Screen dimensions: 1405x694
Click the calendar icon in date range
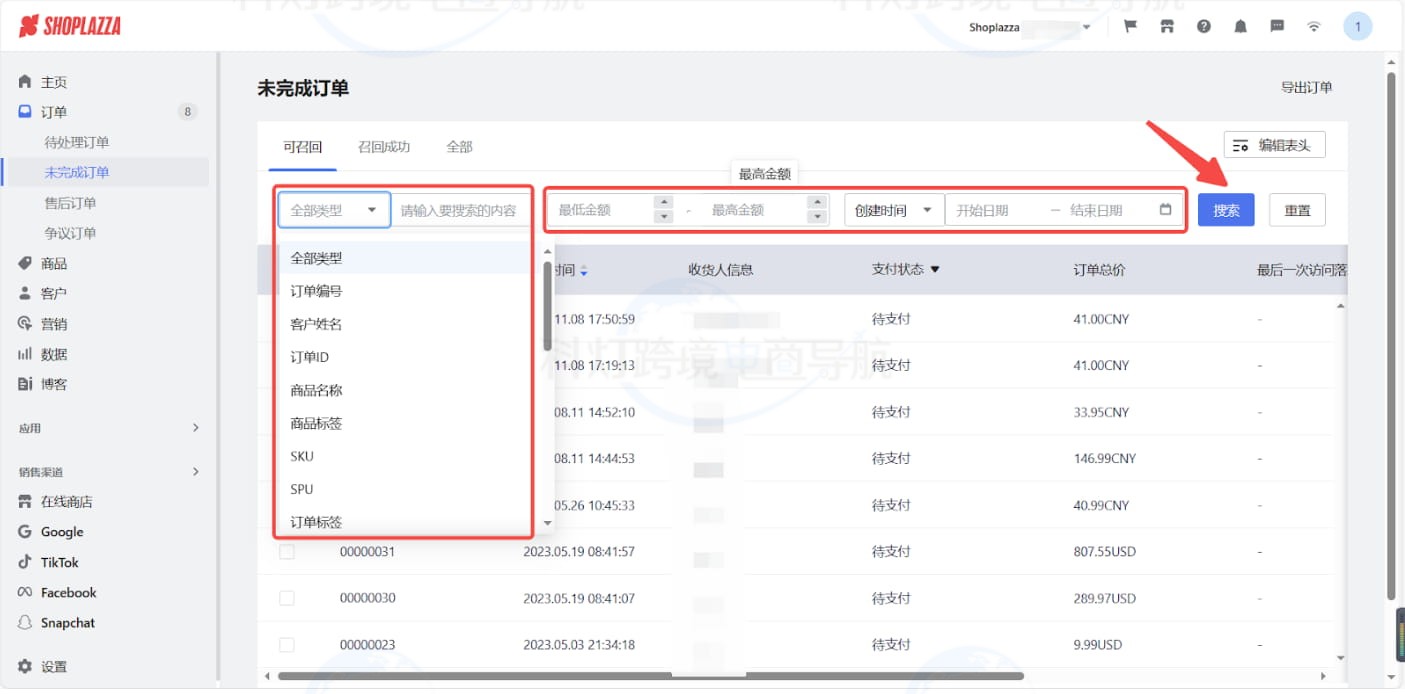tap(1165, 210)
